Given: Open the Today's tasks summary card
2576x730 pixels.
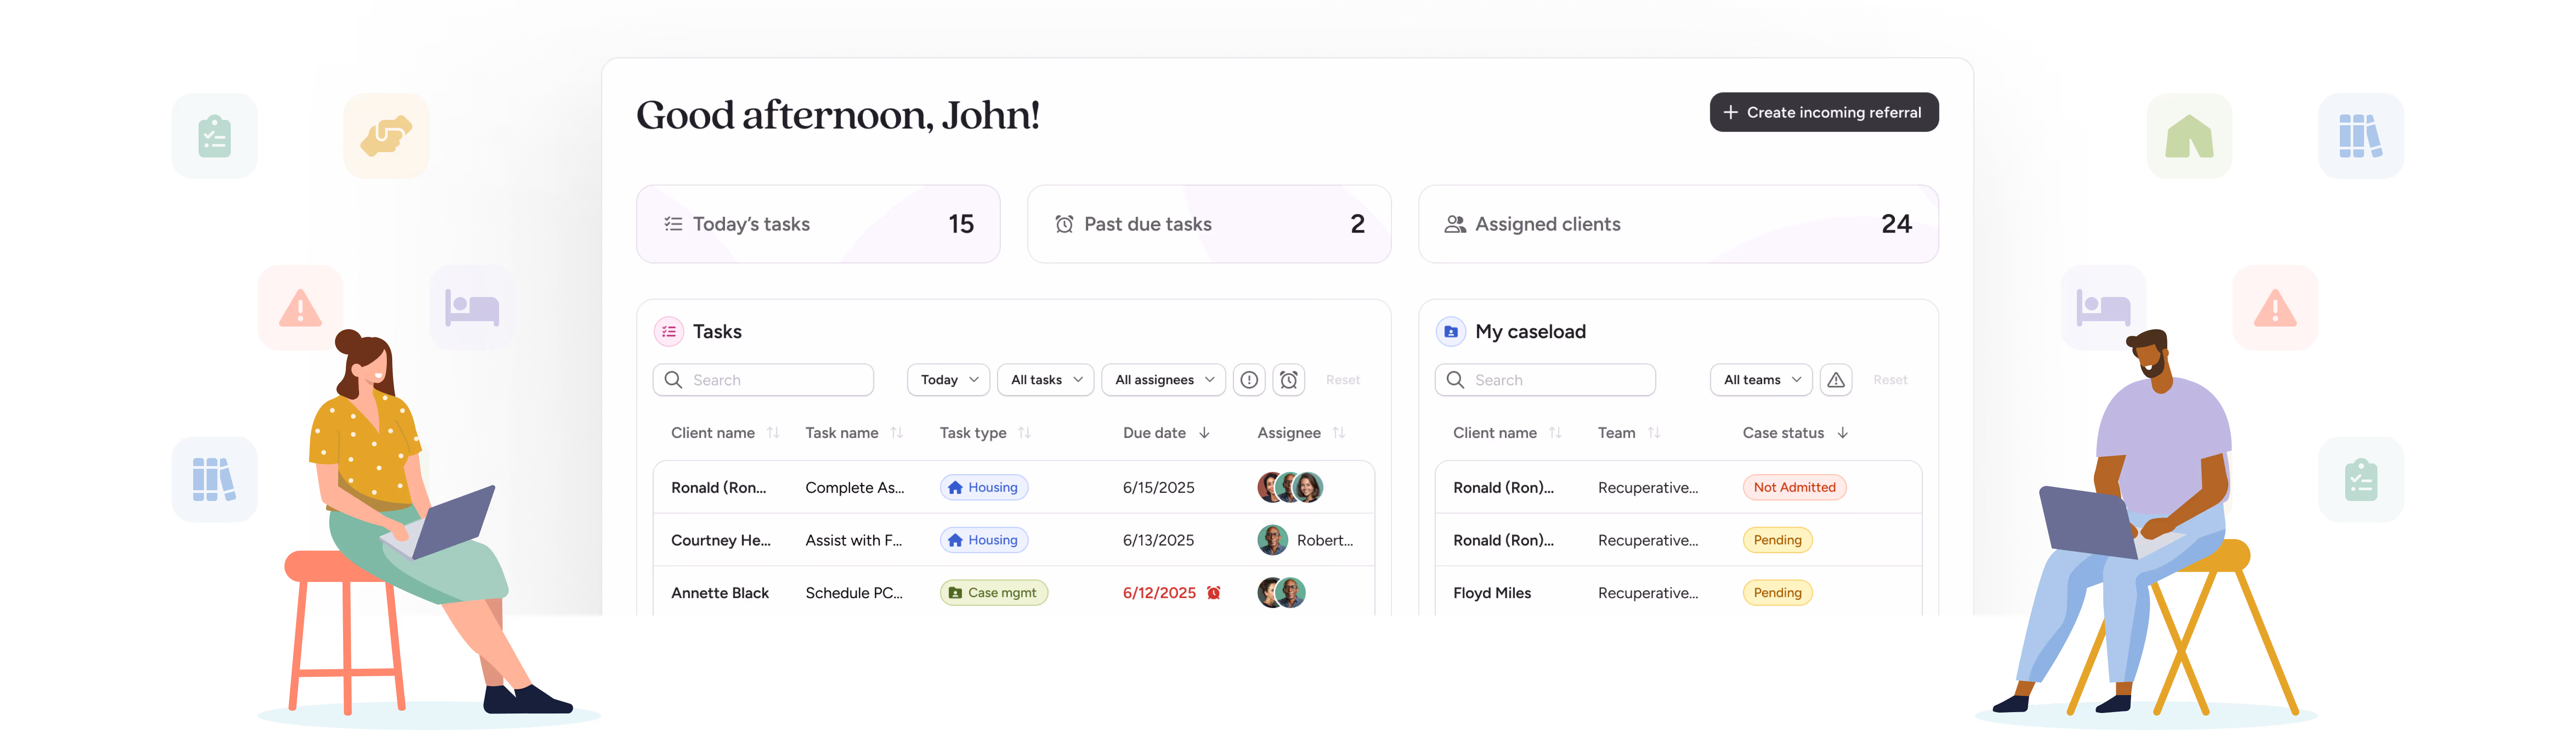Looking at the screenshot, I should 817,224.
